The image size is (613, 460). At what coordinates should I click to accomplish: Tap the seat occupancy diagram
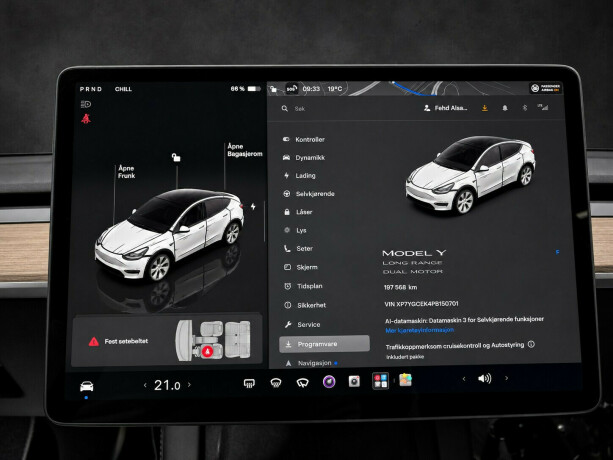213,340
